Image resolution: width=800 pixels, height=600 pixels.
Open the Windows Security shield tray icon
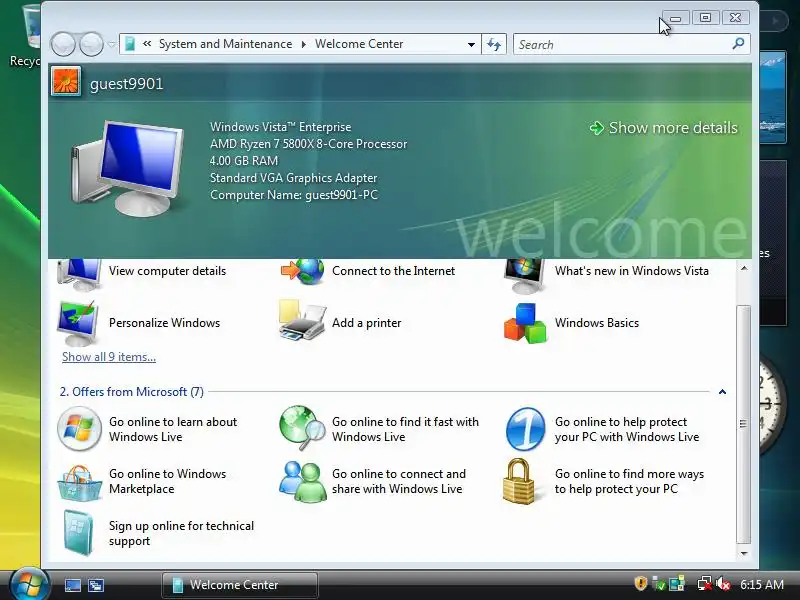click(x=640, y=583)
